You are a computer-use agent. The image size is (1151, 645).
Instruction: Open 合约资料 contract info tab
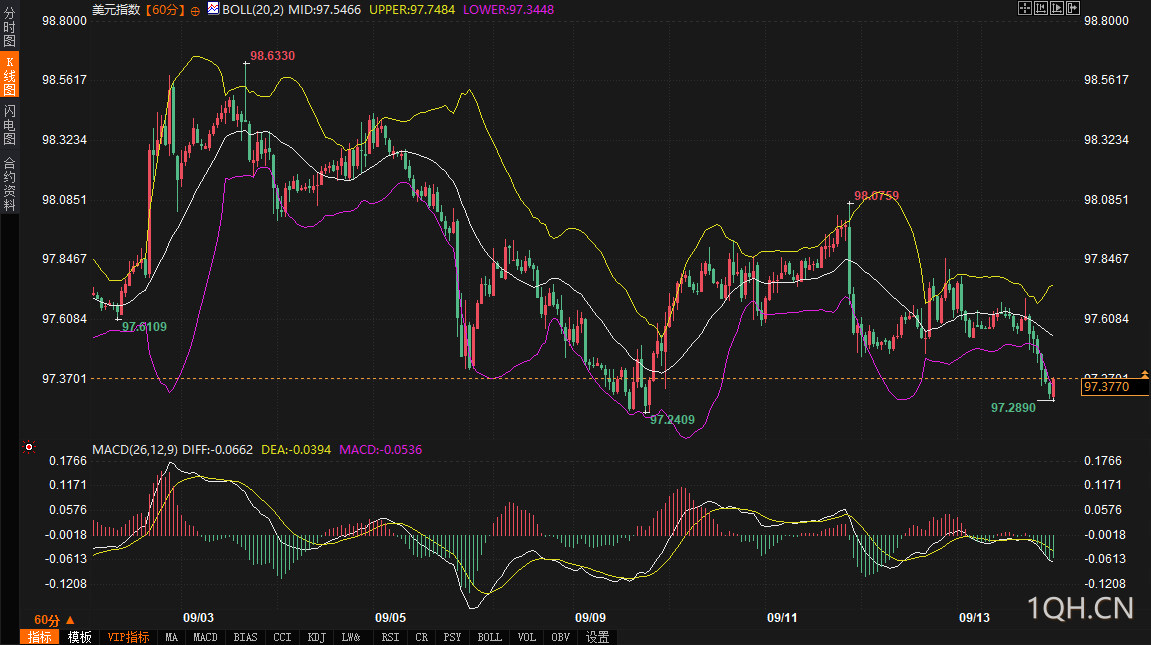(9, 183)
